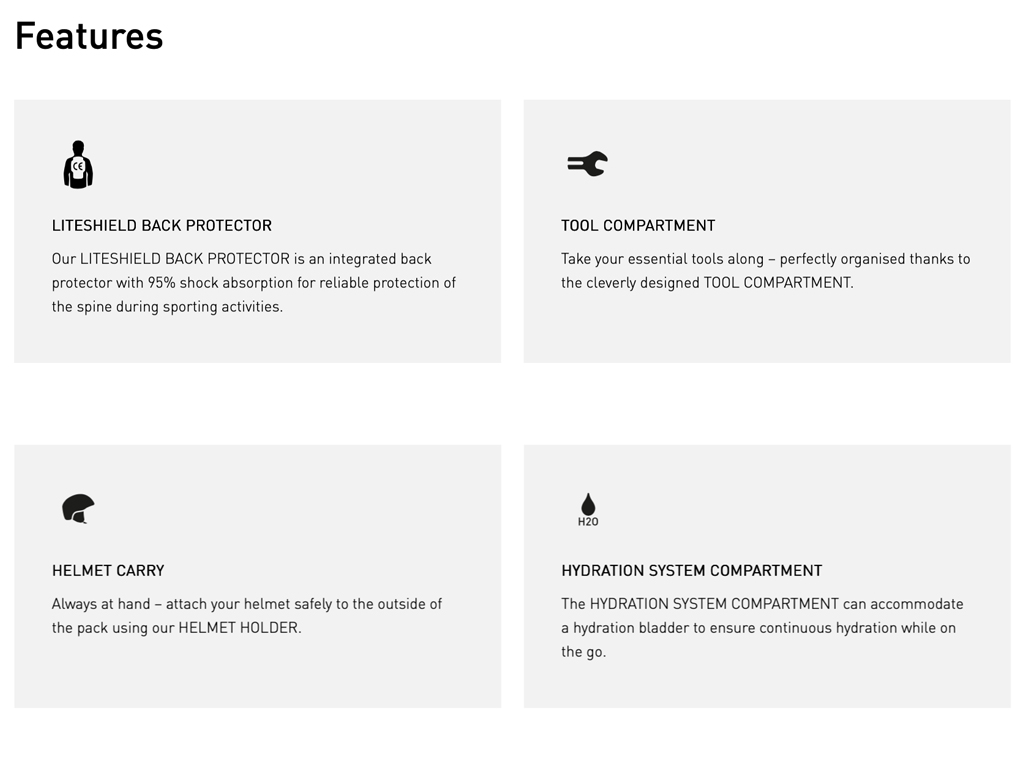Click the Features page heading
Viewport: 1024px width, 768px height.
click(x=89, y=36)
